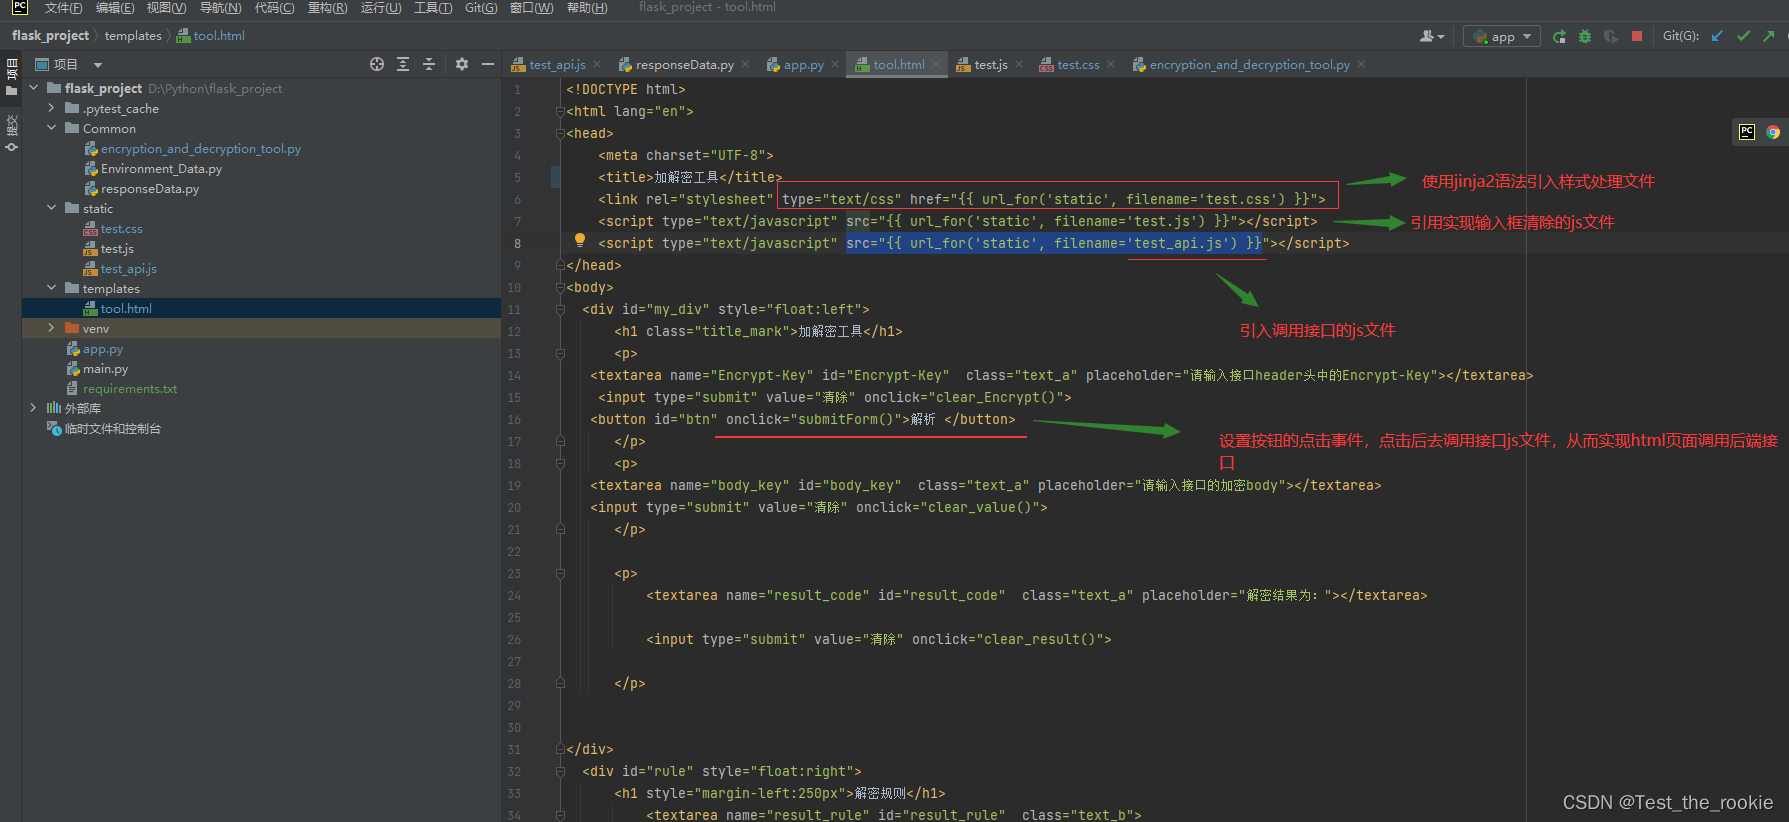The image size is (1789, 822).
Task: Open the 运行(U) menu
Action: (381, 8)
